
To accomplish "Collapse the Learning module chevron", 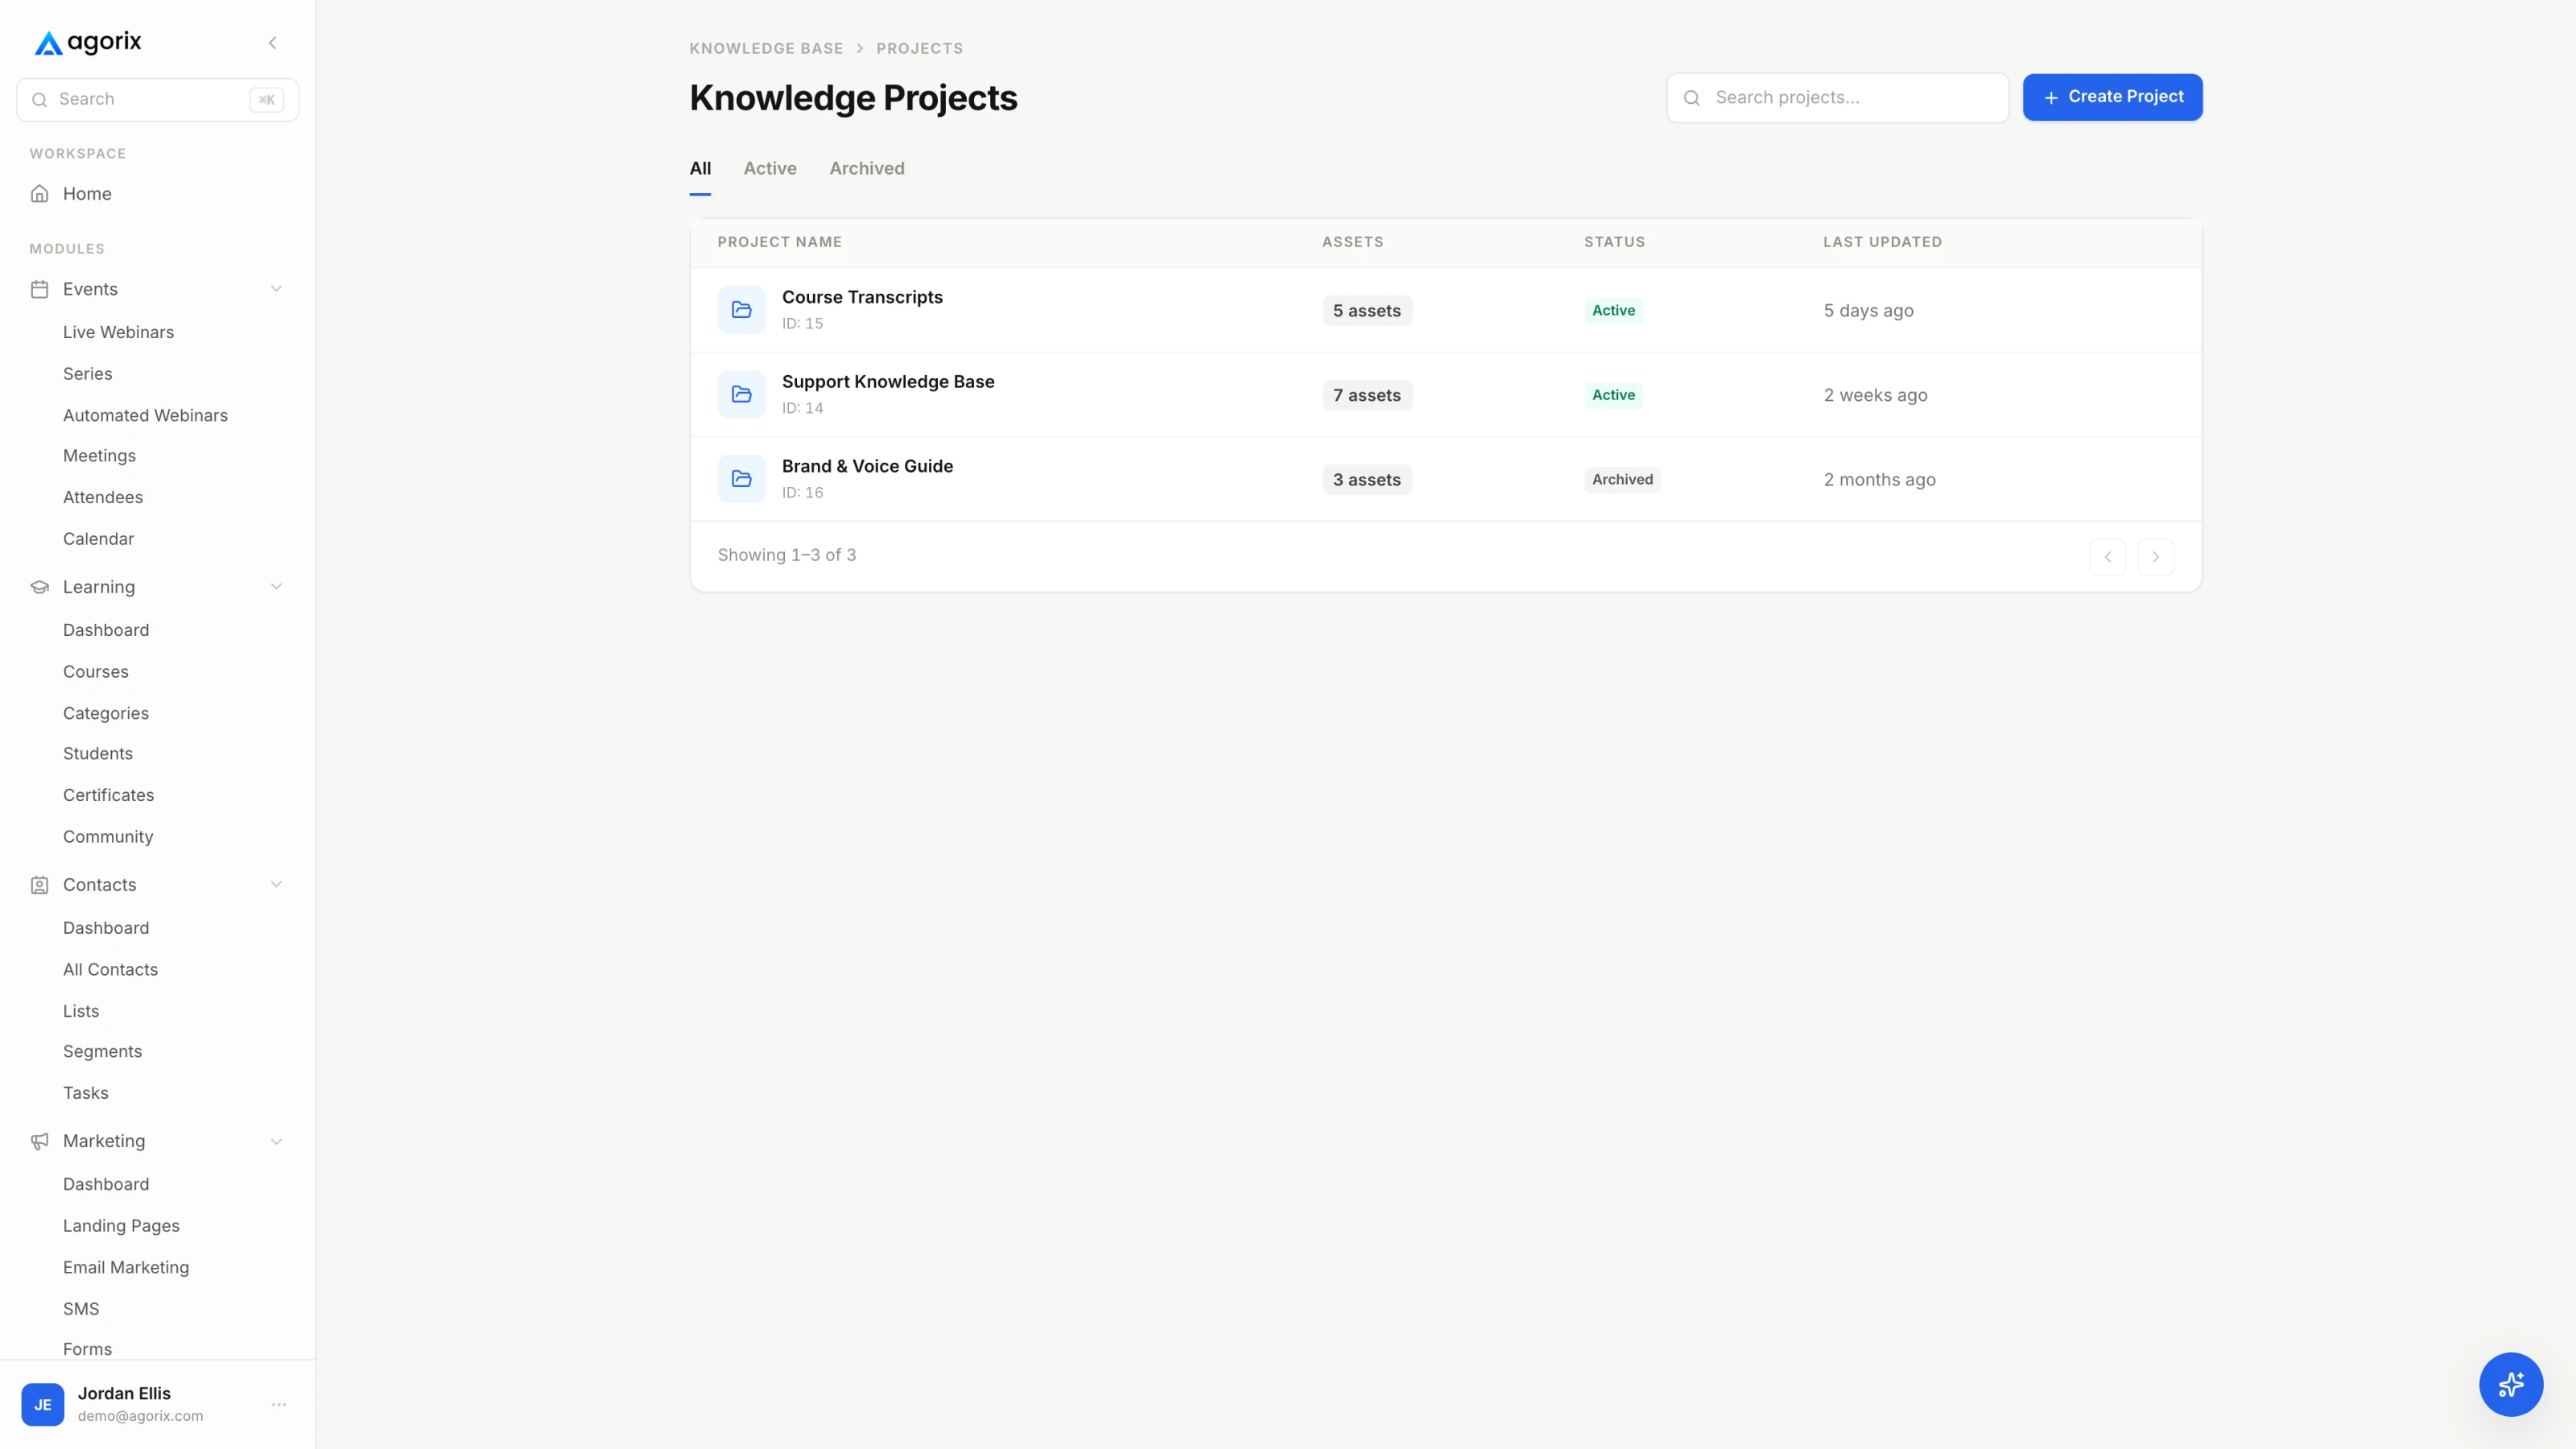I will [x=276, y=587].
